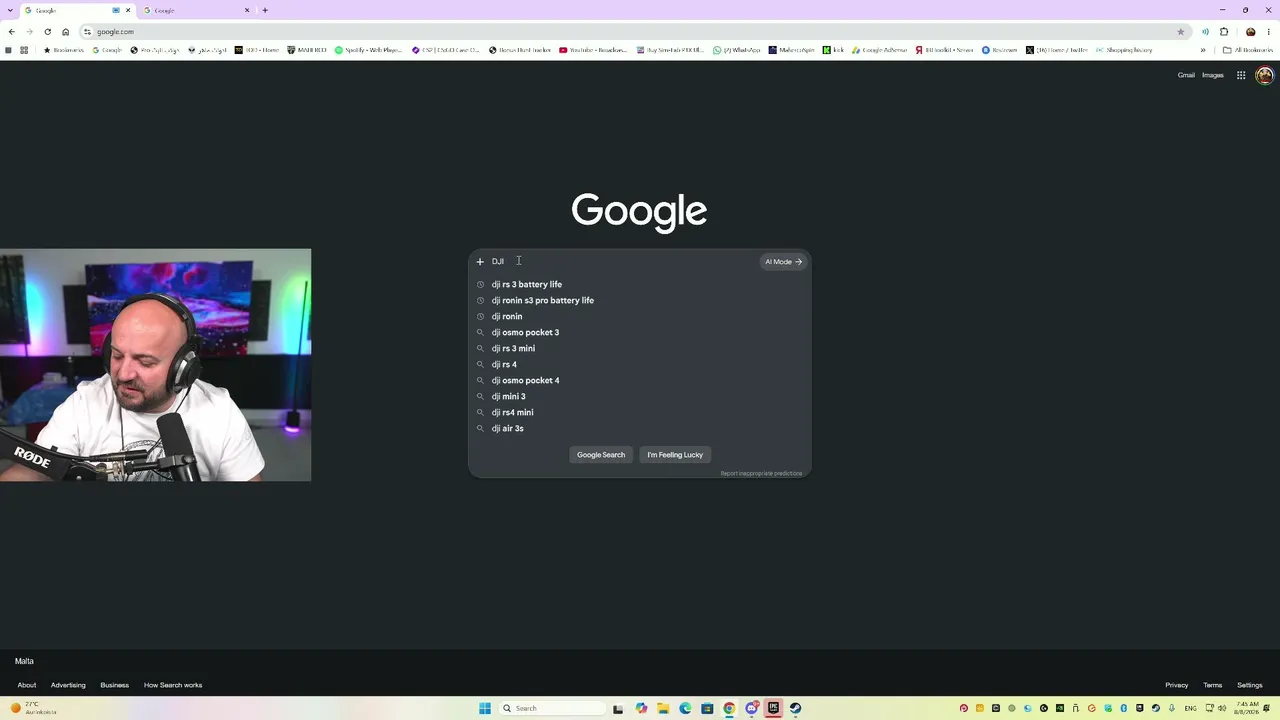Image resolution: width=1280 pixels, height=720 pixels.
Task: Open the Images link
Action: coord(1213,75)
